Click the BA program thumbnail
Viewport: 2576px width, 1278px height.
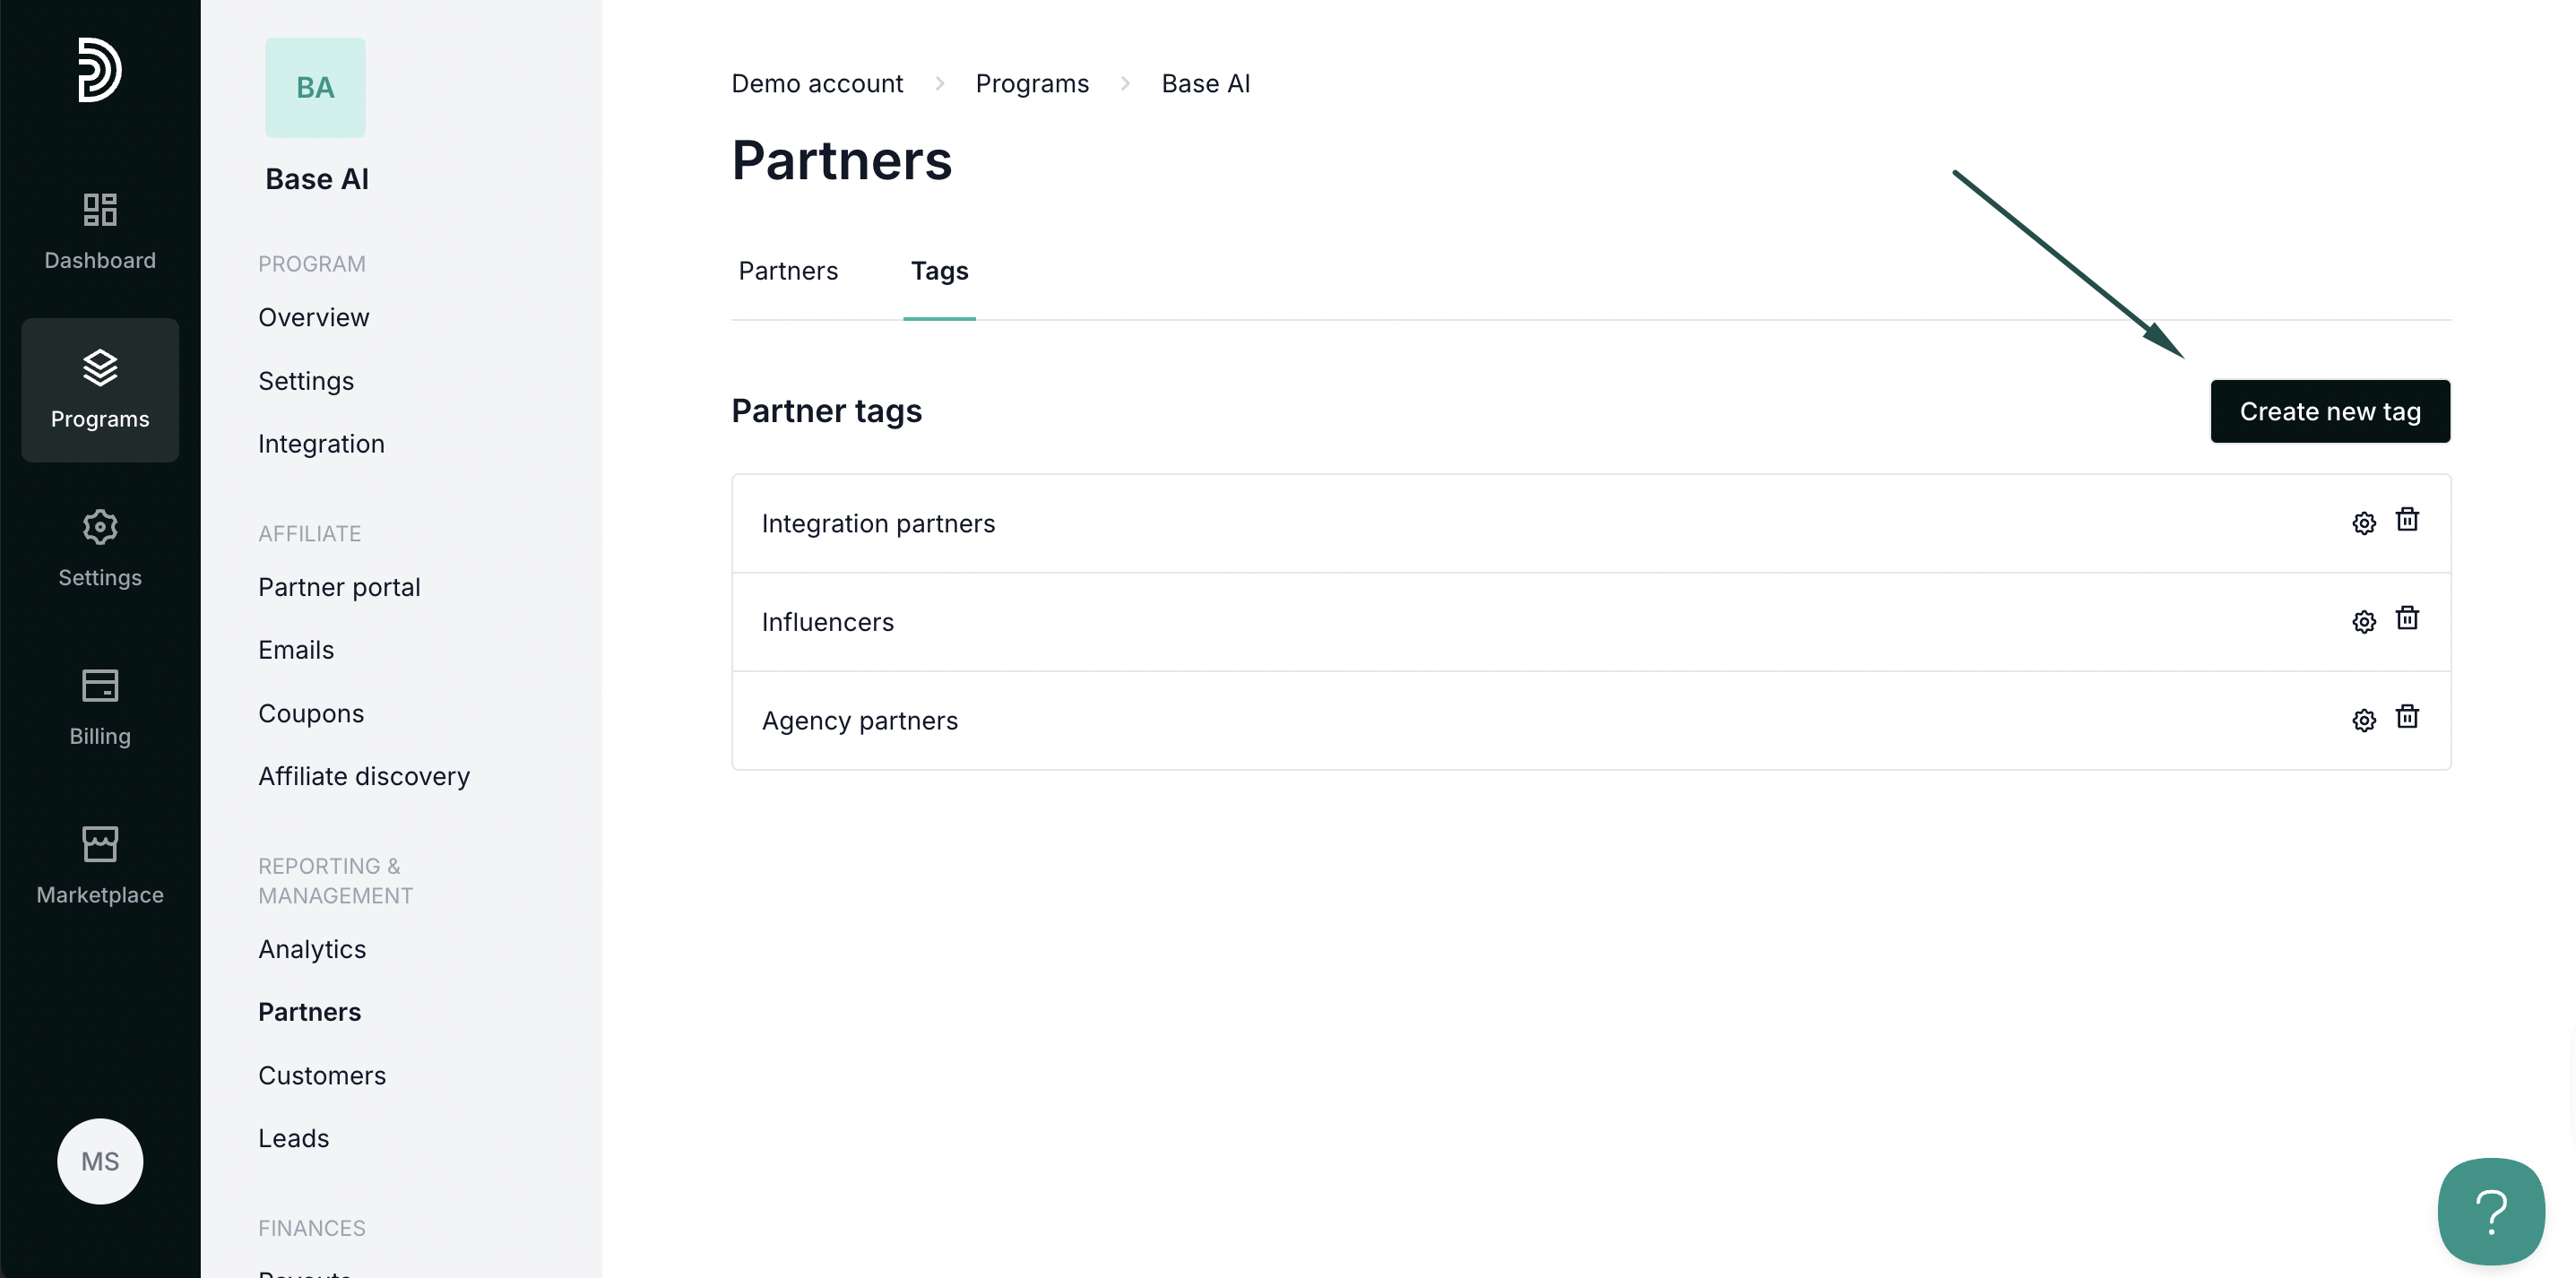coord(315,88)
